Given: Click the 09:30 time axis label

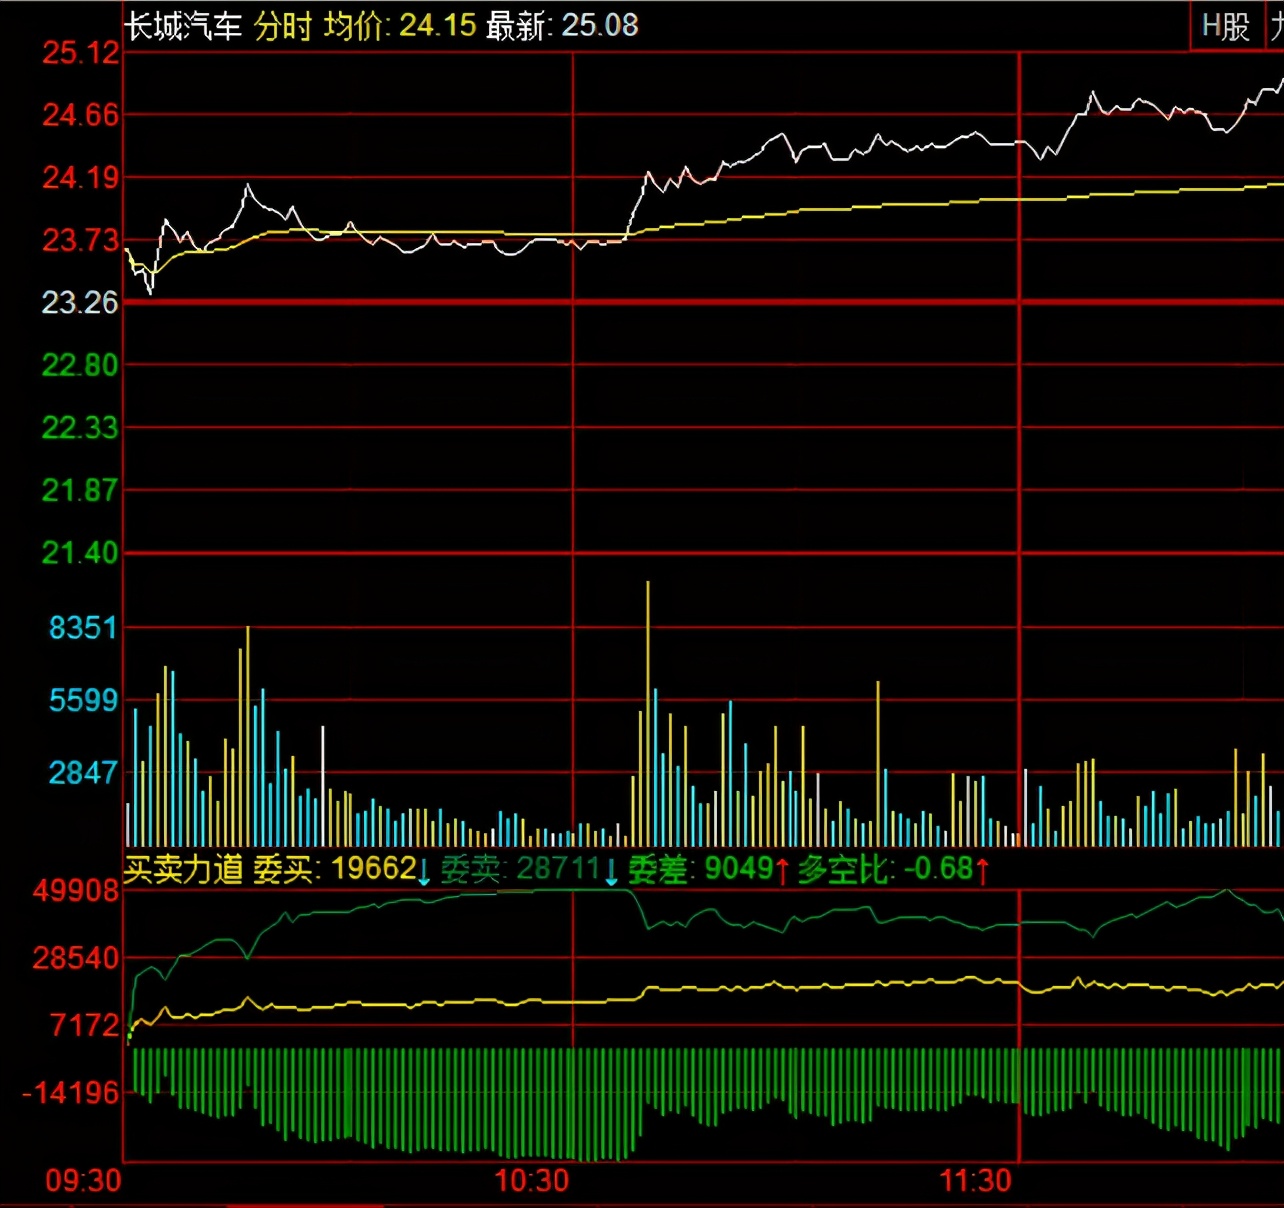Looking at the screenshot, I should tap(84, 1181).
